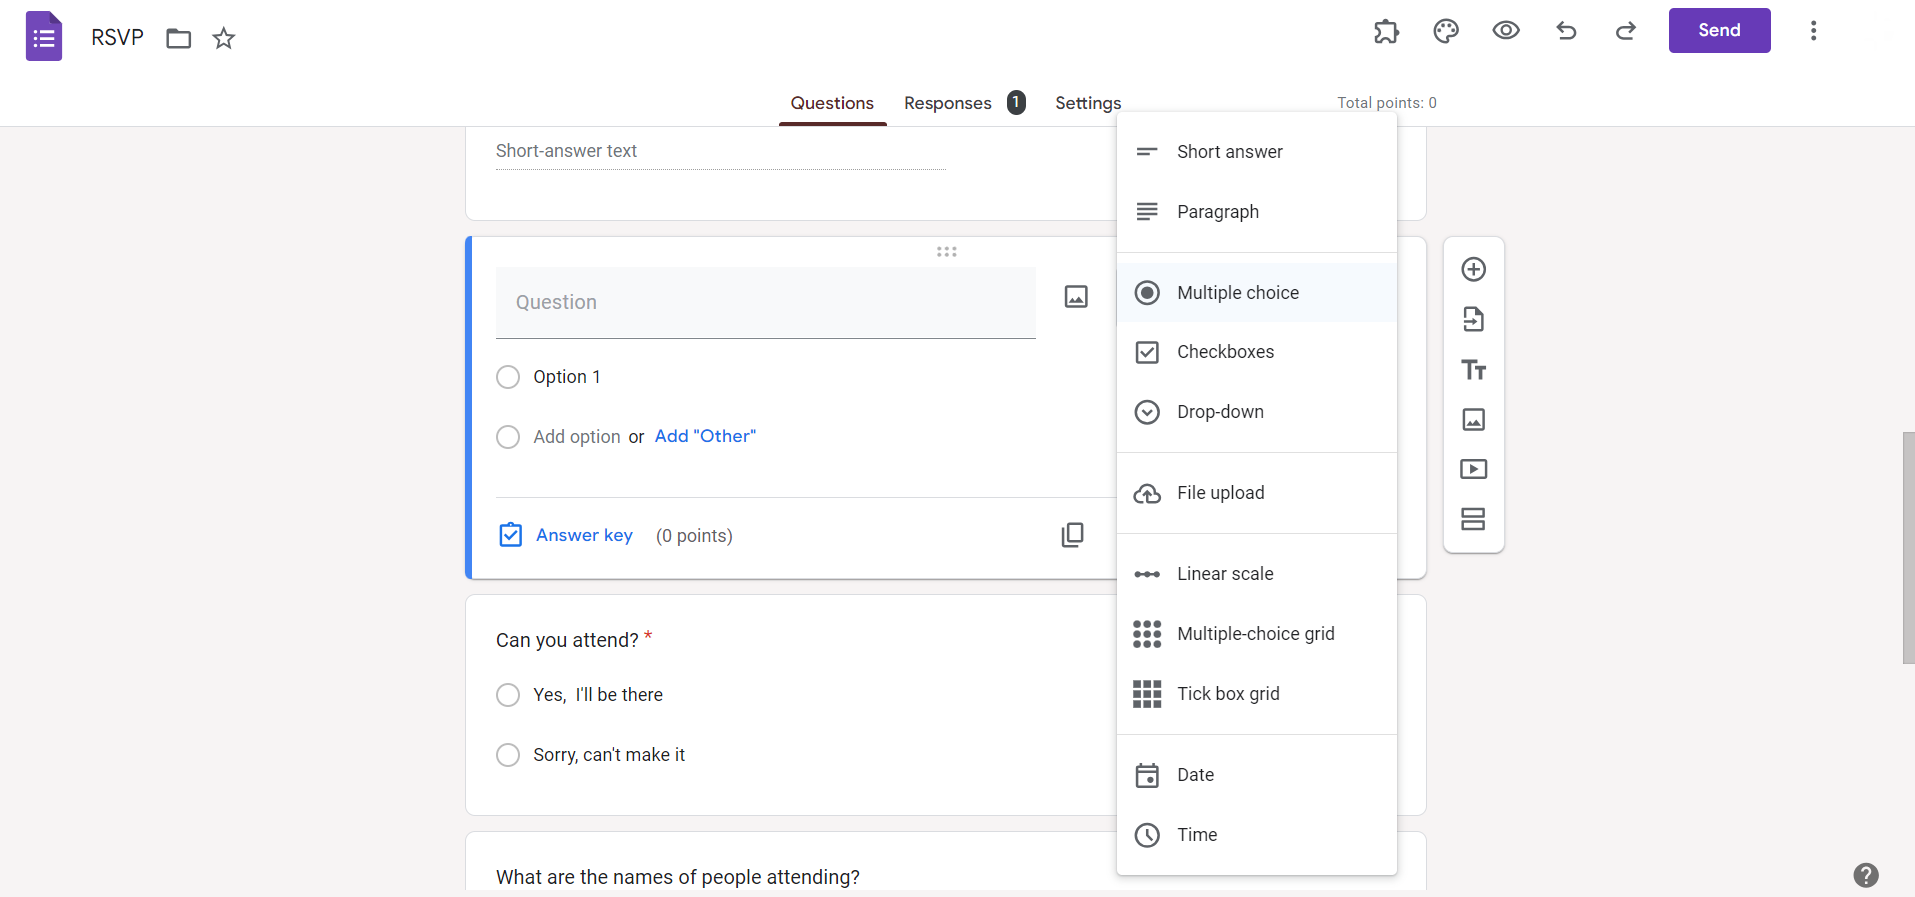Open the customise theme palette
1915x897 pixels.
pos(1446,31)
